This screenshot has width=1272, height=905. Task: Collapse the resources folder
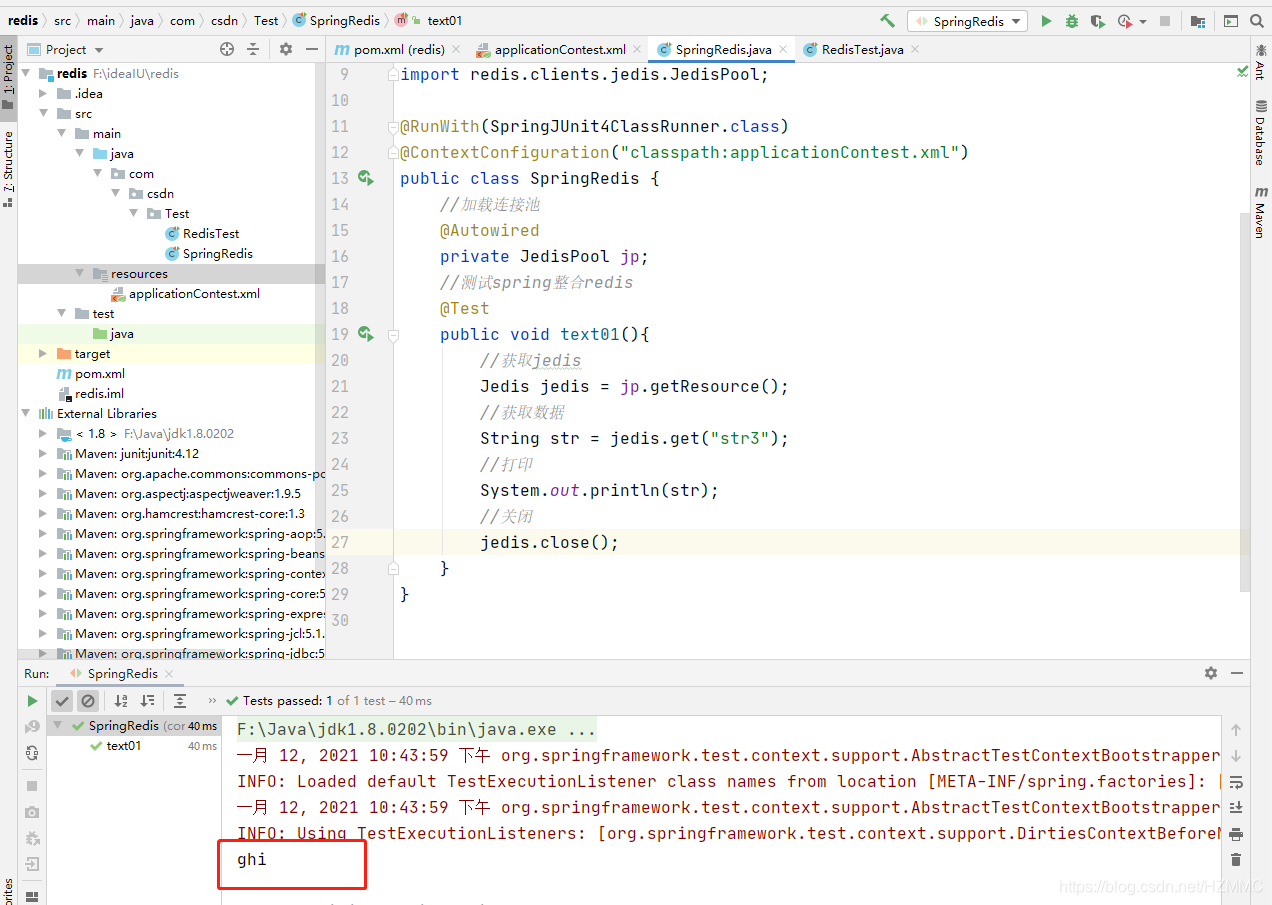[80, 273]
